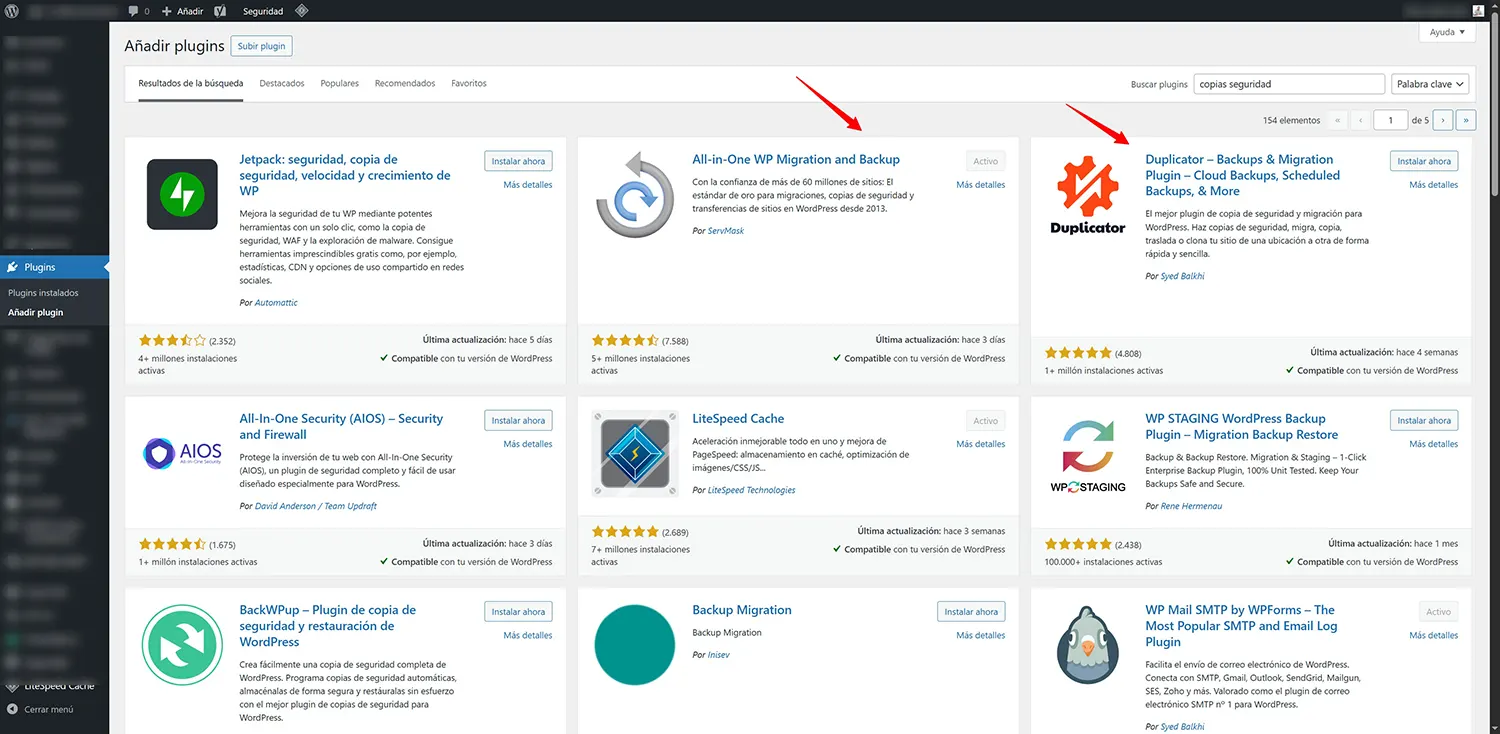Screen dimensions: 1500x734
Task: Click the Jetpack plugin icon
Action: tap(182, 195)
